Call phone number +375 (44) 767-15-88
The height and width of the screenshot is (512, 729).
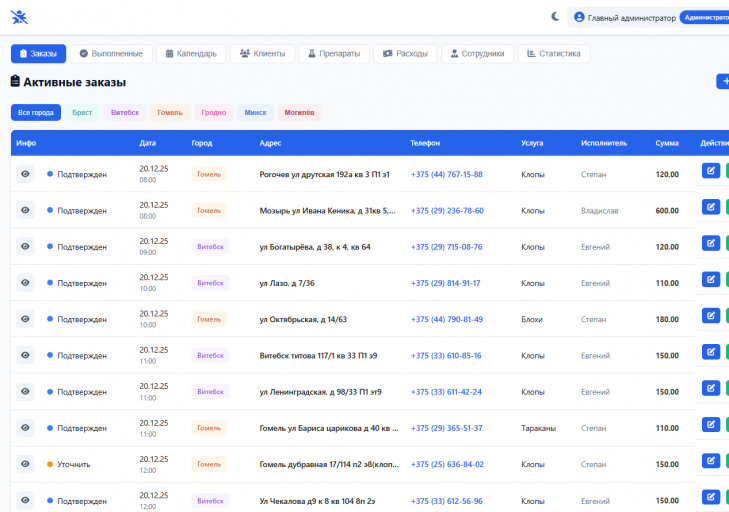(x=446, y=174)
